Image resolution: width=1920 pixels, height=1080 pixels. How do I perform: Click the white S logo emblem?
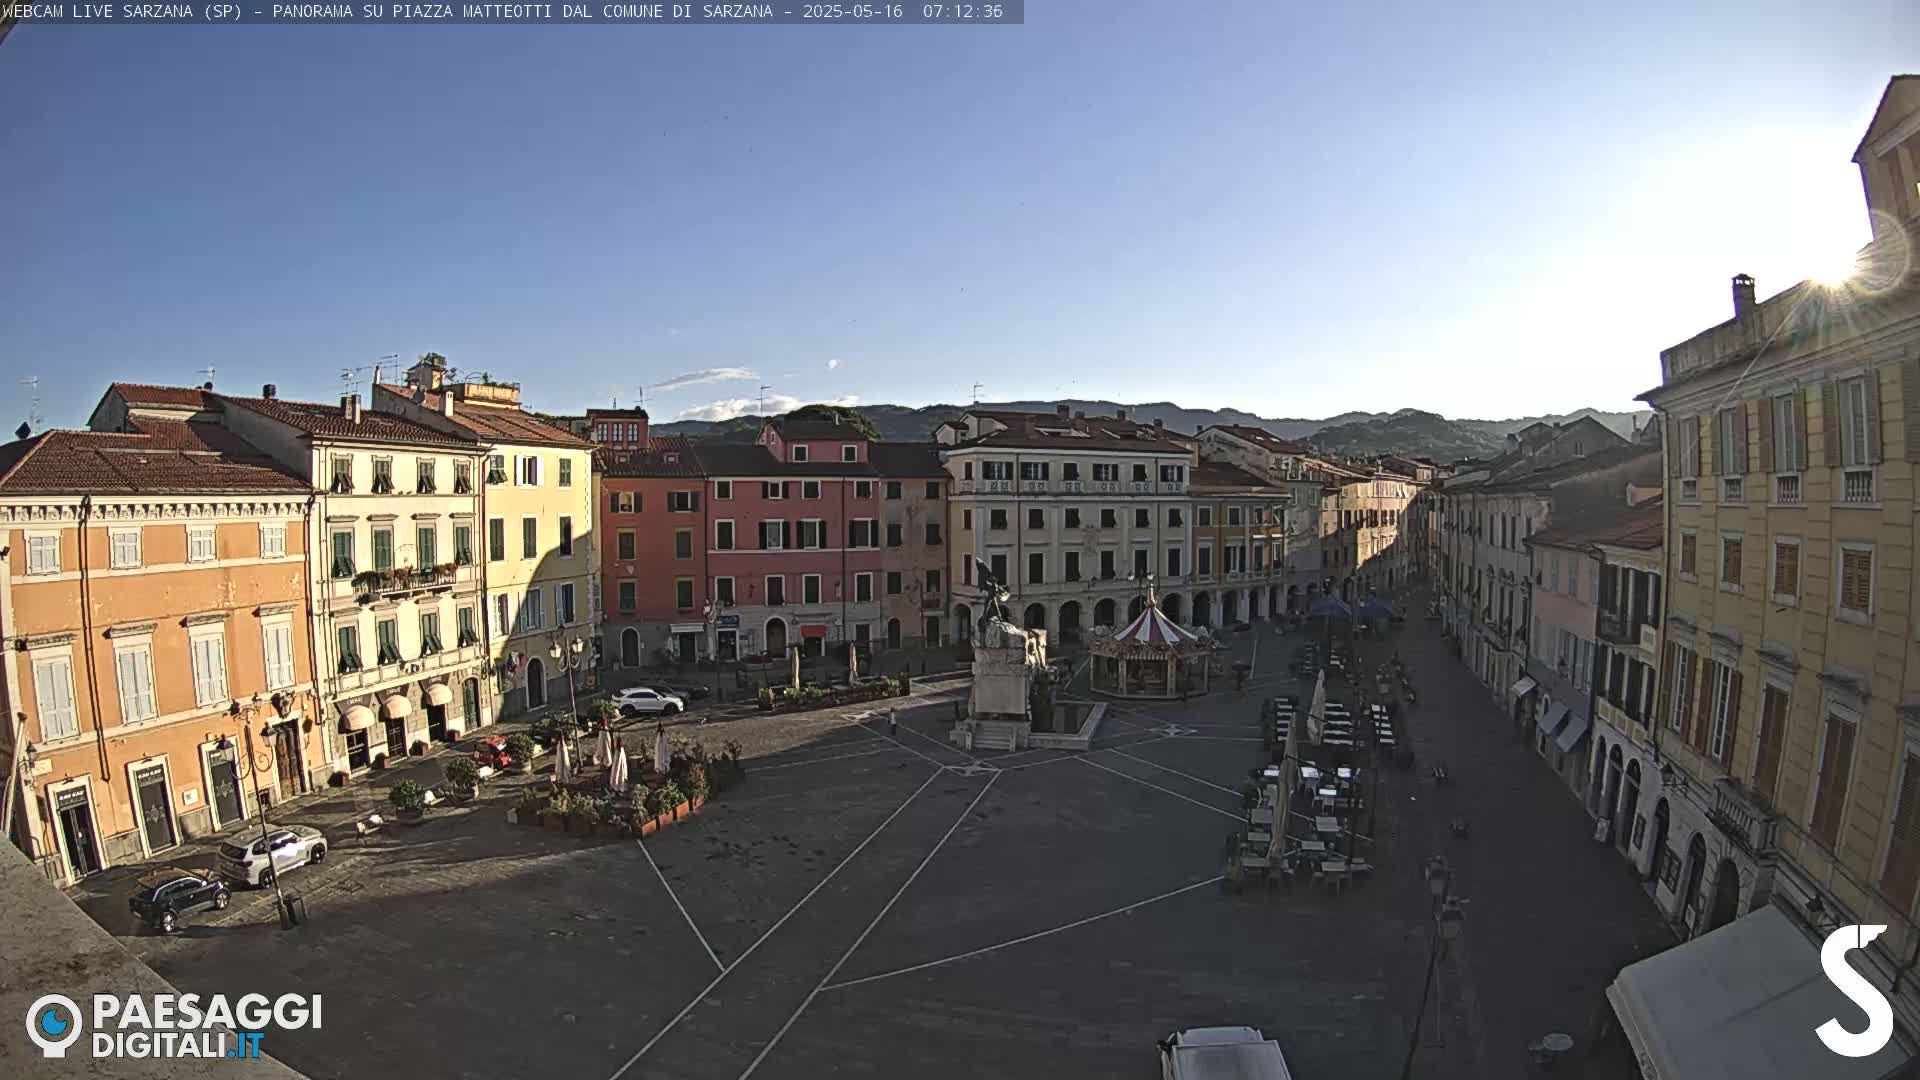coord(1854,990)
